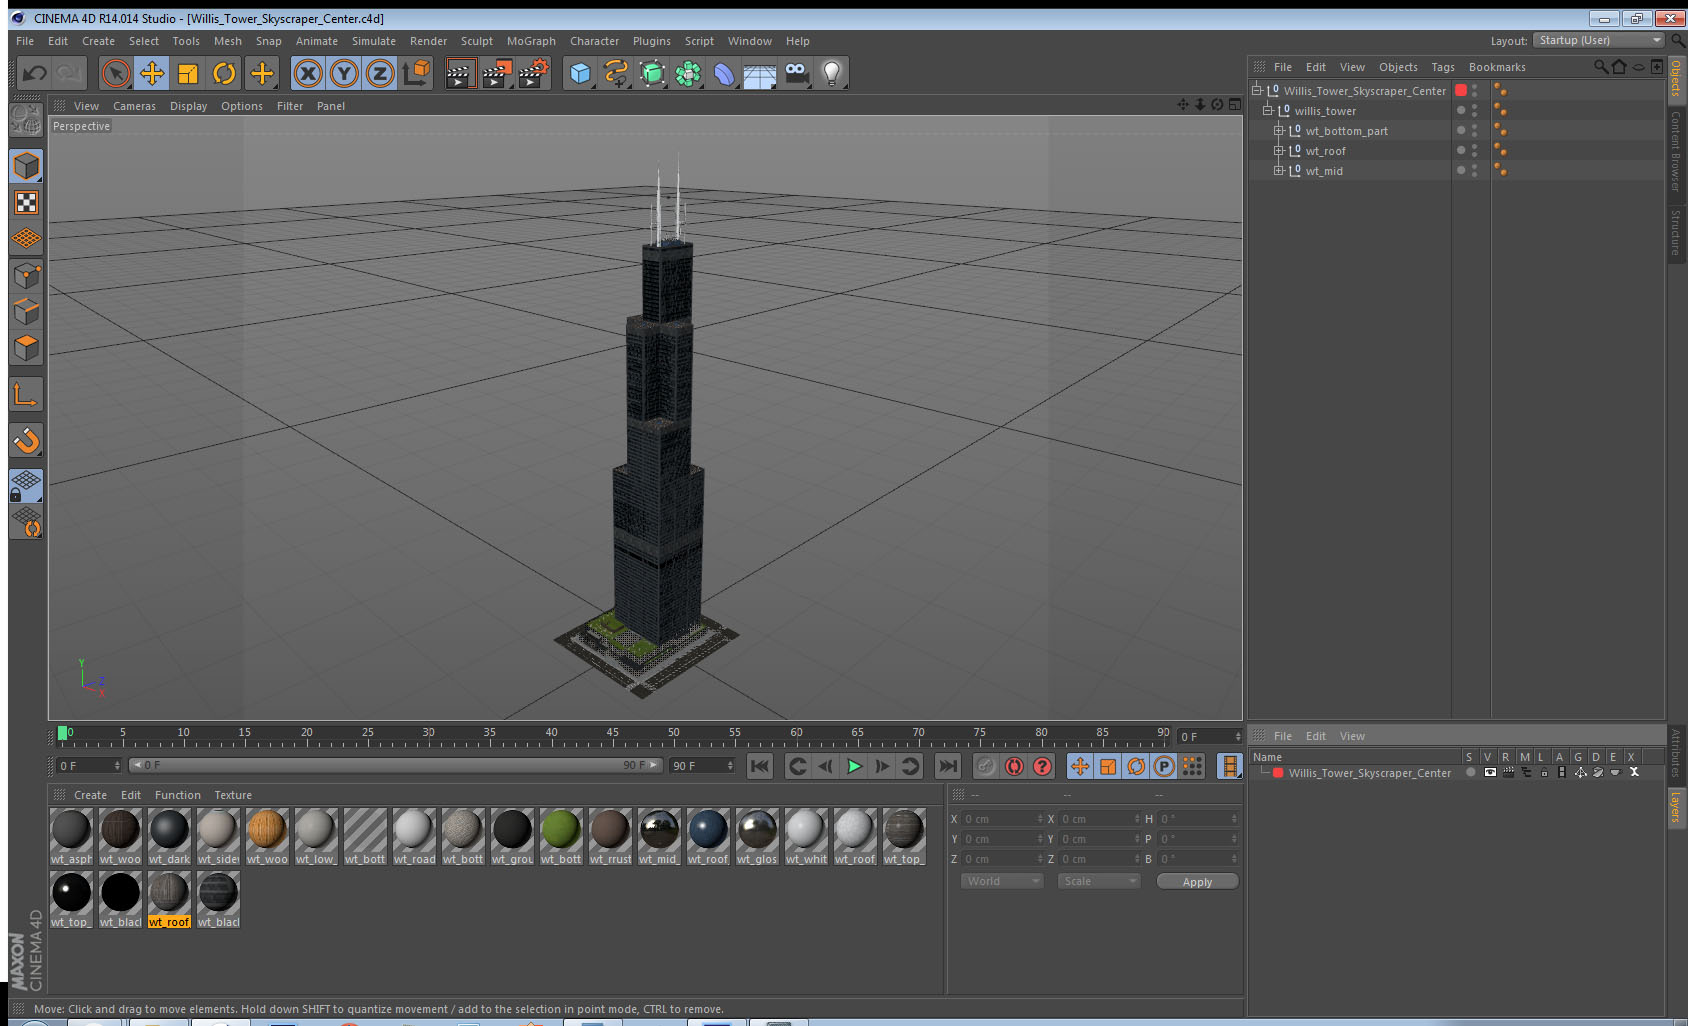
Task: Expand the wt_roof object
Action: [1278, 150]
